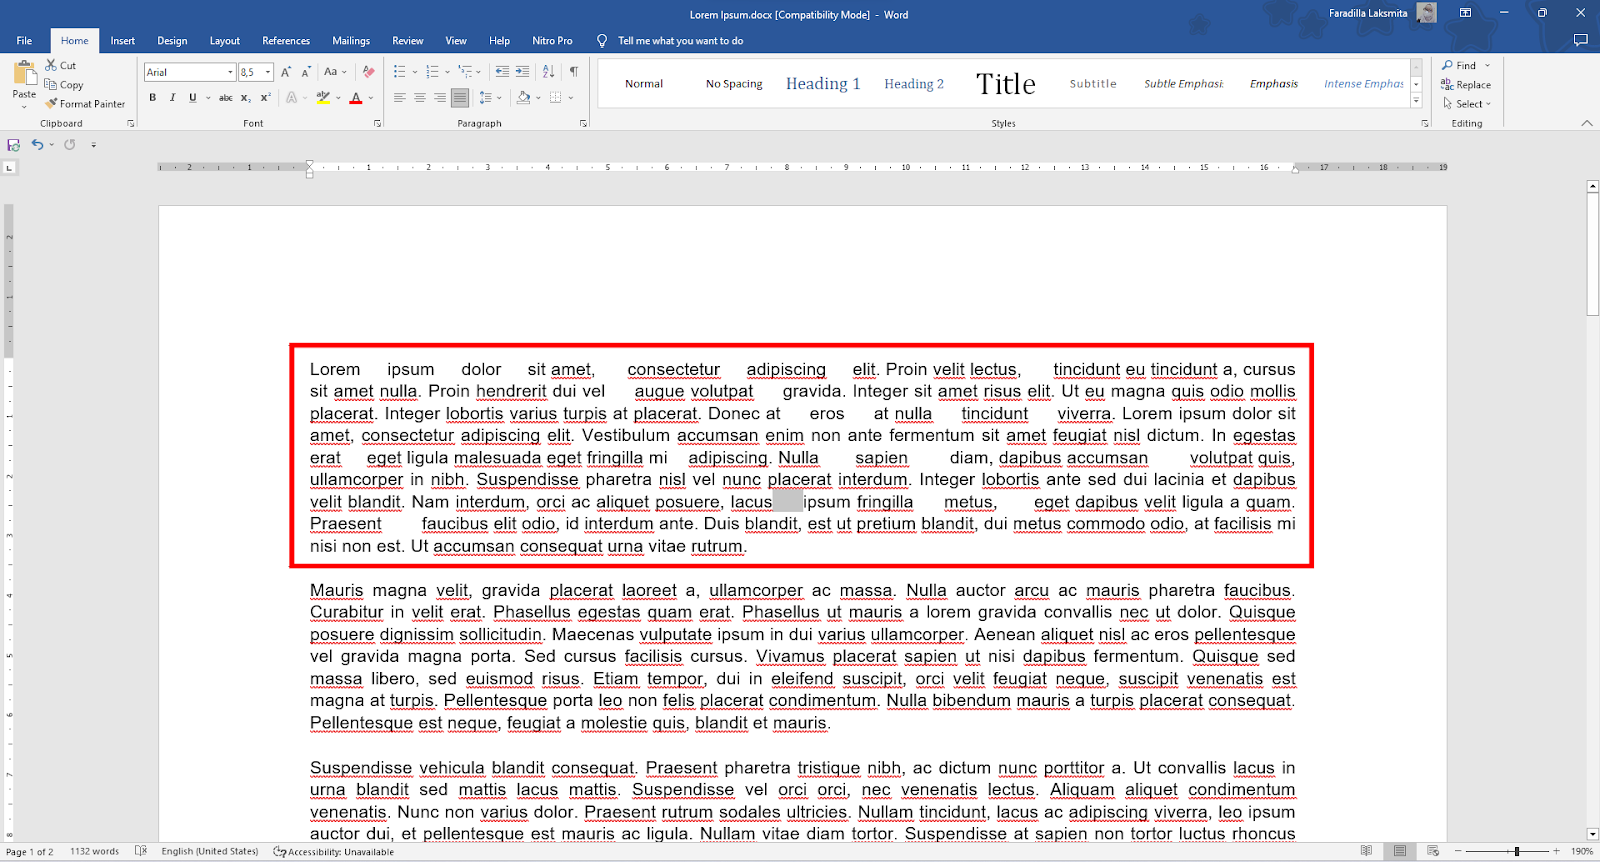Align text right
Viewport: 1600px width, 862px height.
pos(440,98)
